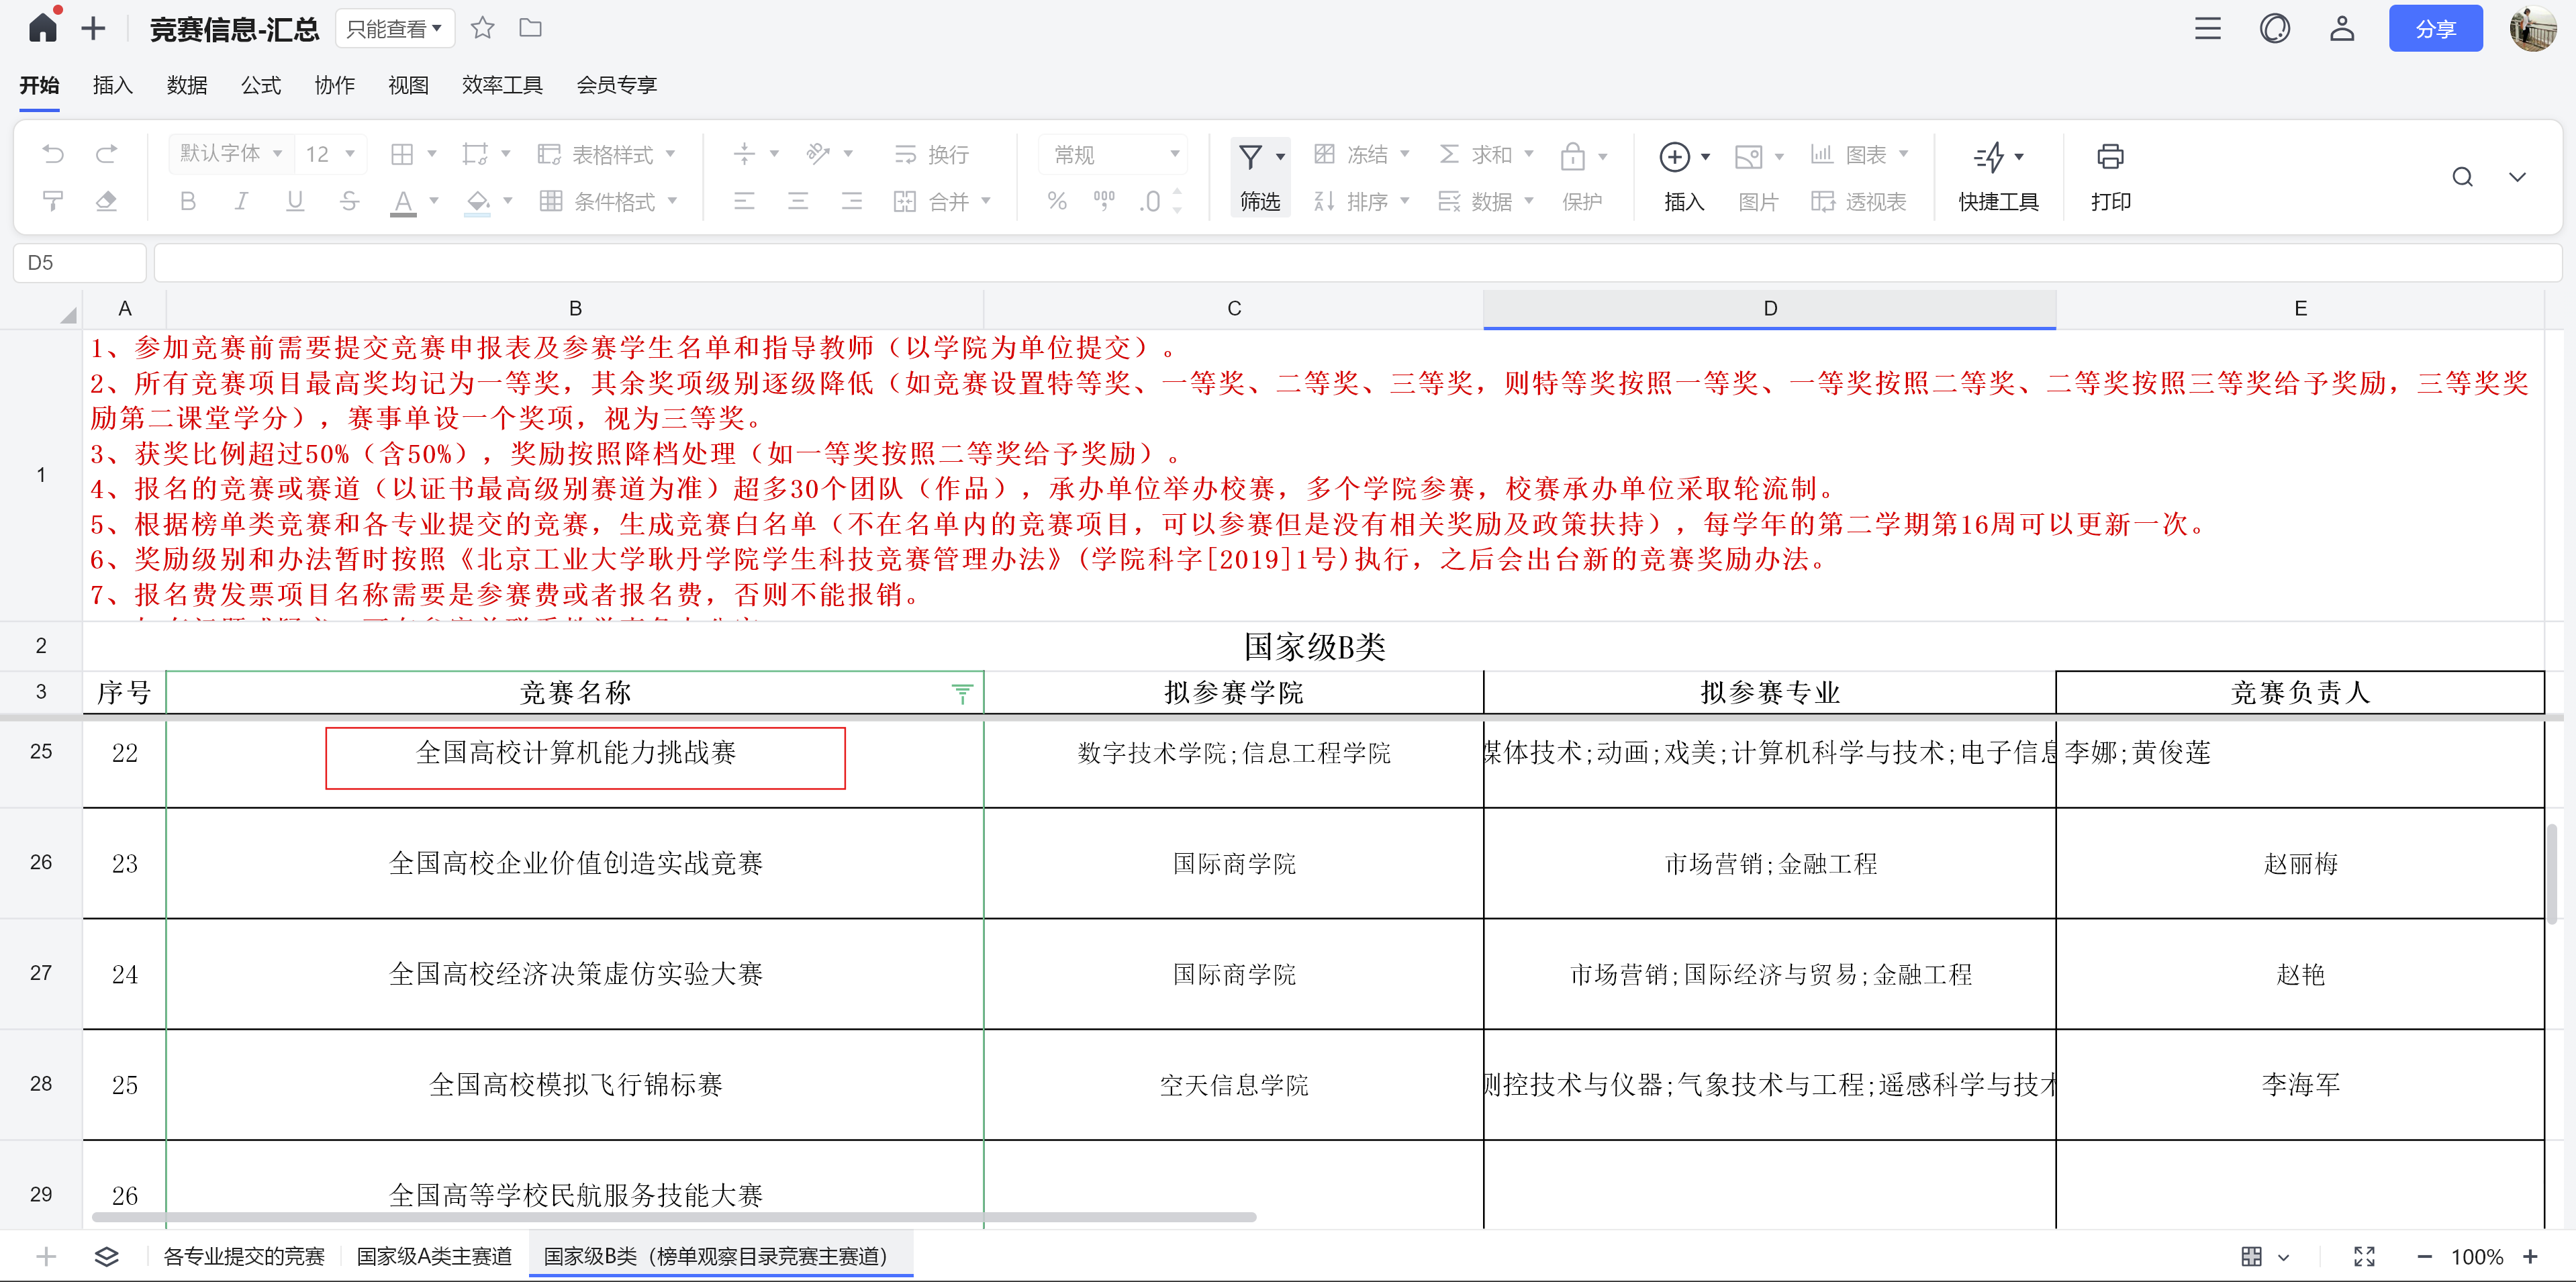This screenshot has width=2576, height=1282.
Task: Click the horizontal scrollbar
Action: pos(674,1217)
